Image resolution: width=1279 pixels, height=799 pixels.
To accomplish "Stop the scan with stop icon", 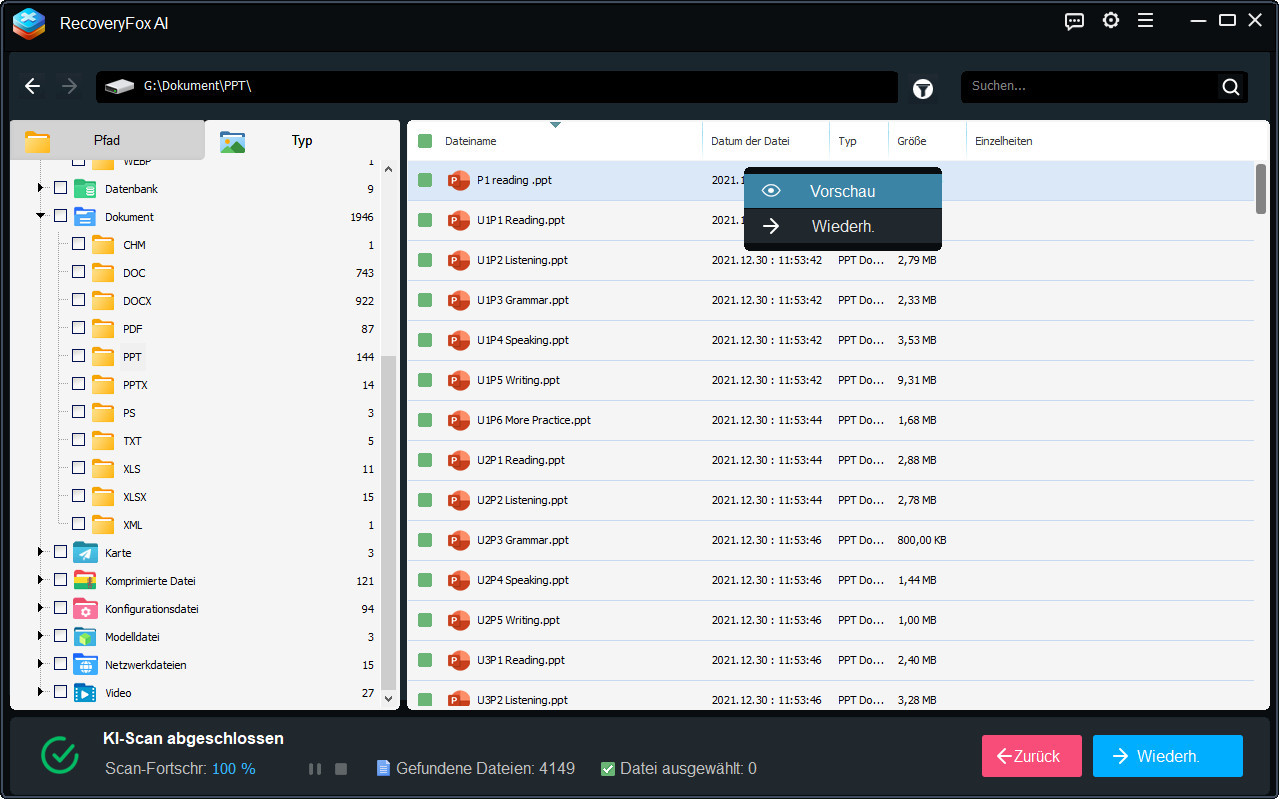I will [341, 769].
